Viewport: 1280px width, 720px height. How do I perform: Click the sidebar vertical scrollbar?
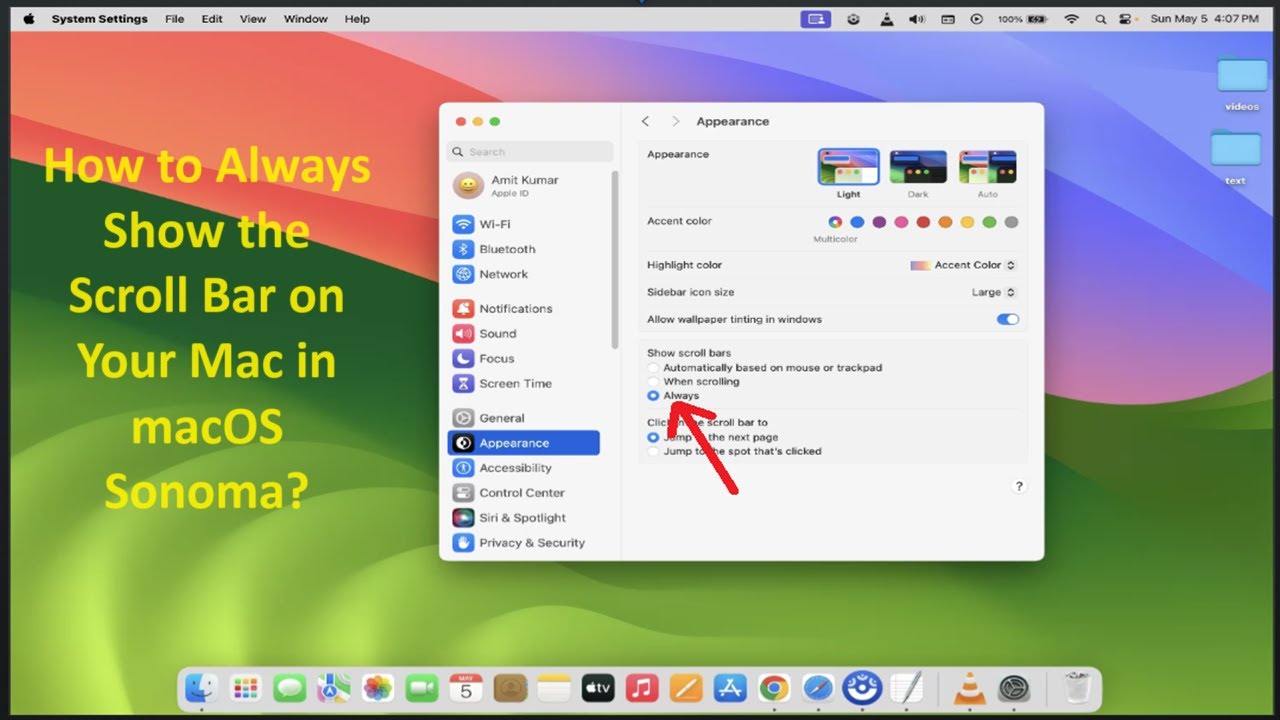pos(614,260)
